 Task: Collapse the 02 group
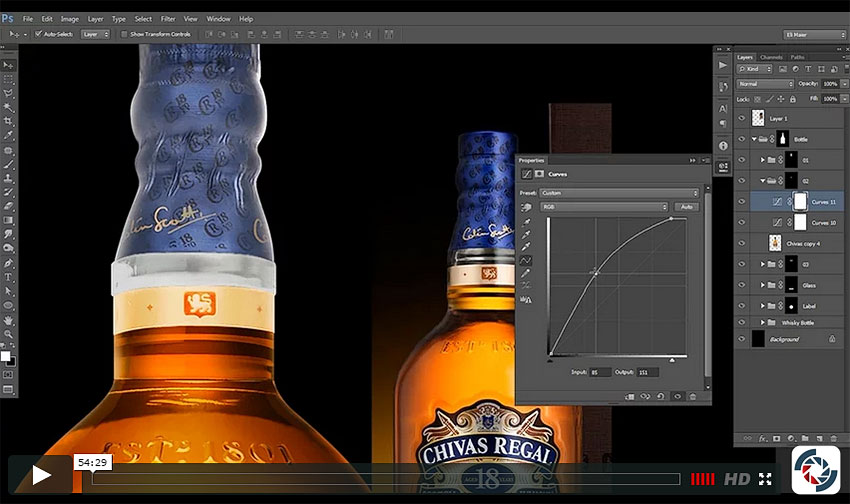[x=763, y=180]
